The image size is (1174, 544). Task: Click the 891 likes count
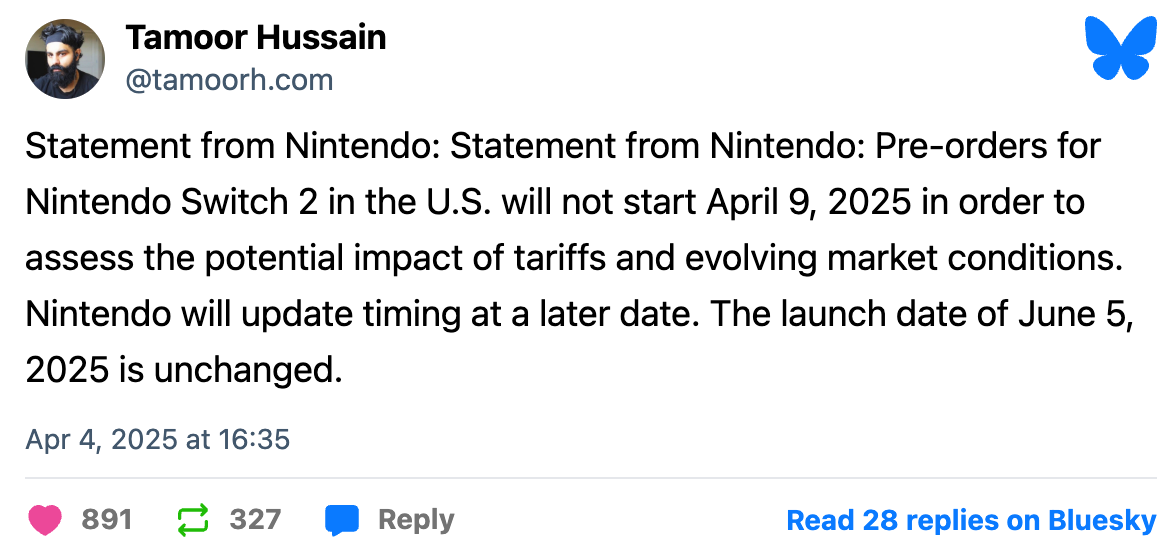click(107, 519)
